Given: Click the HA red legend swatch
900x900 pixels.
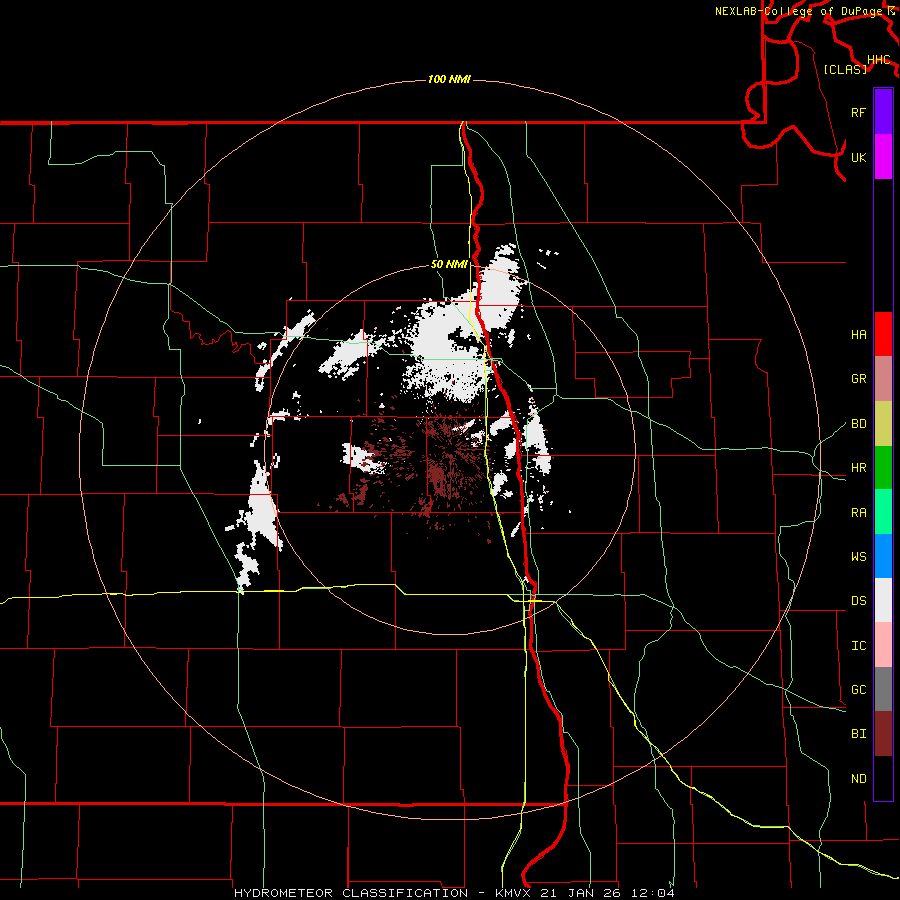Looking at the screenshot, I should [883, 334].
